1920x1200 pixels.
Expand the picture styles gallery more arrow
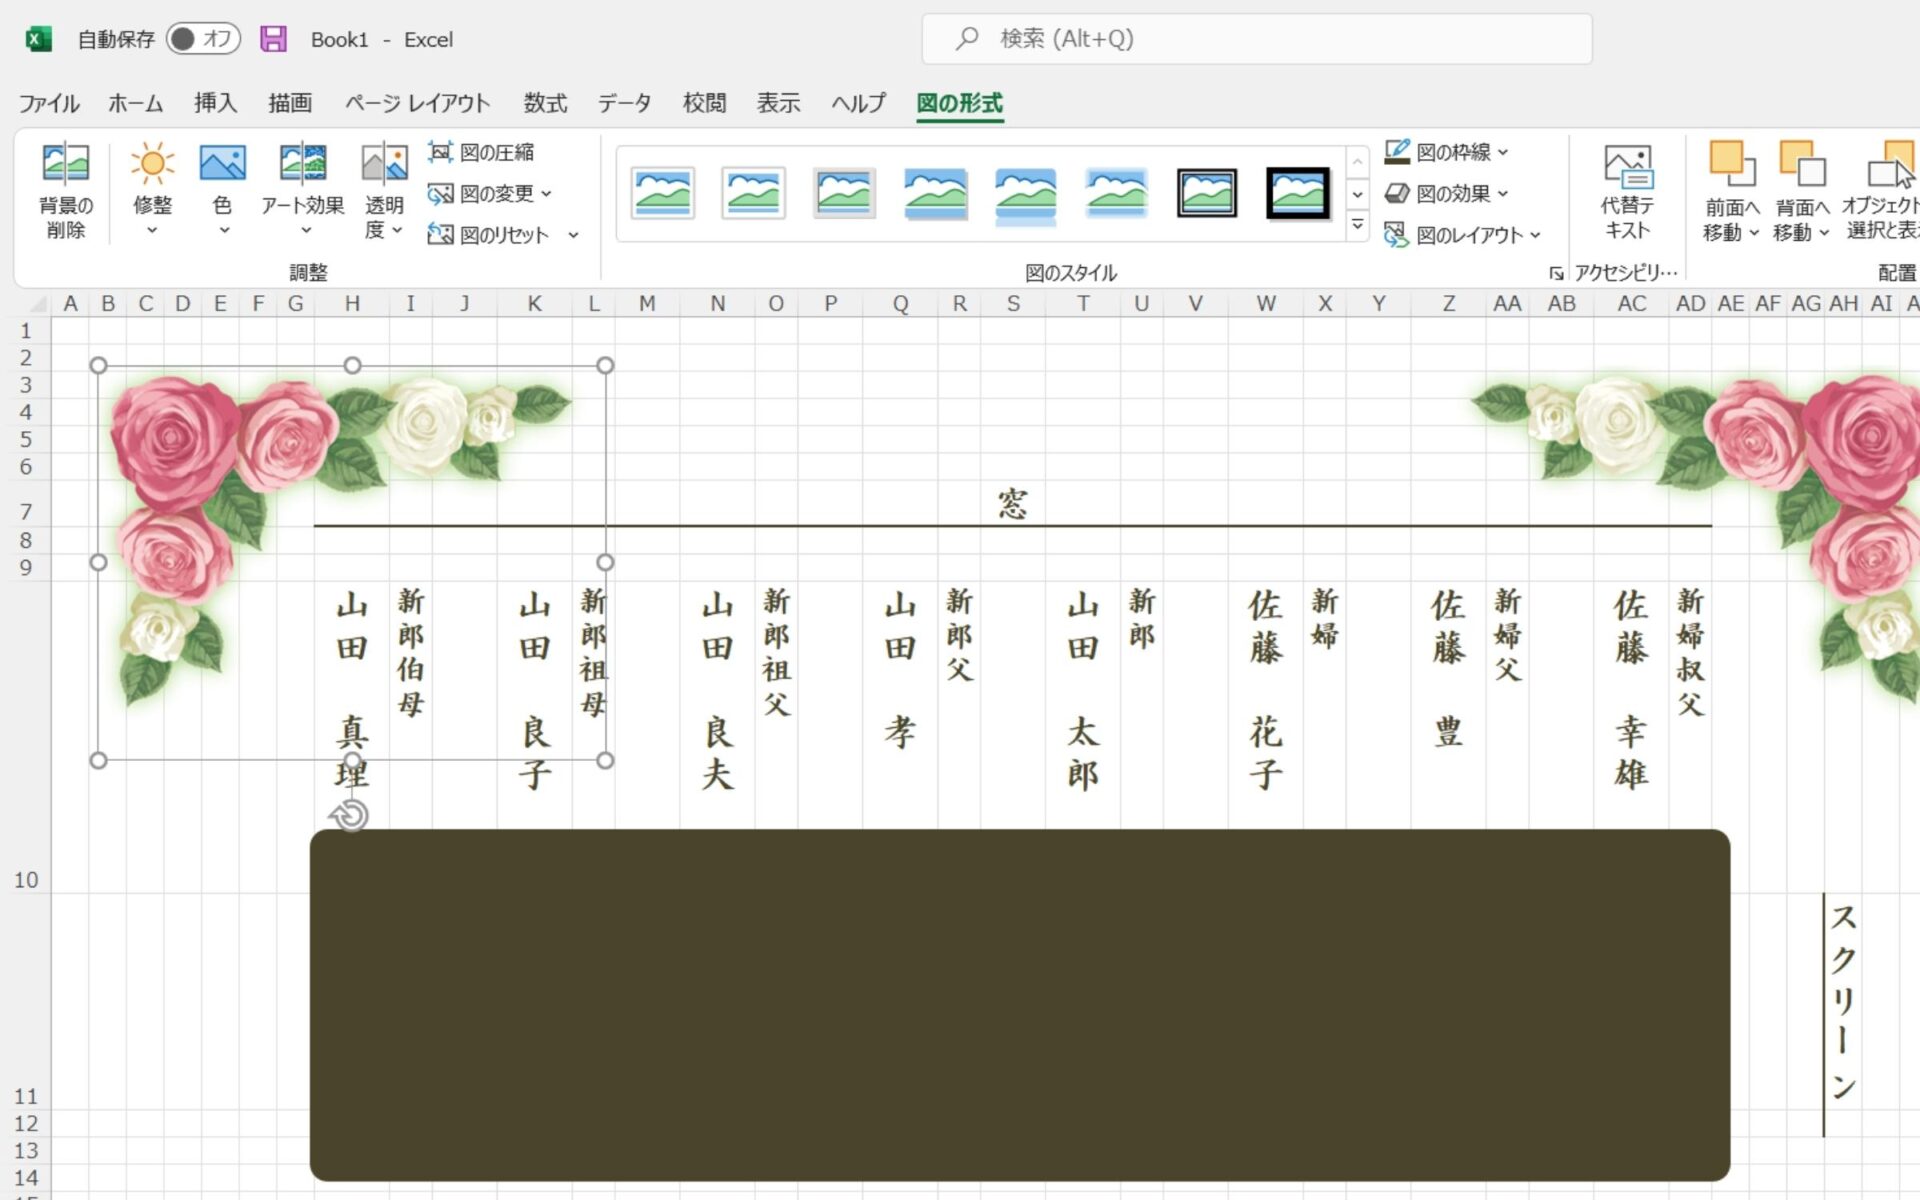pyautogui.click(x=1357, y=226)
